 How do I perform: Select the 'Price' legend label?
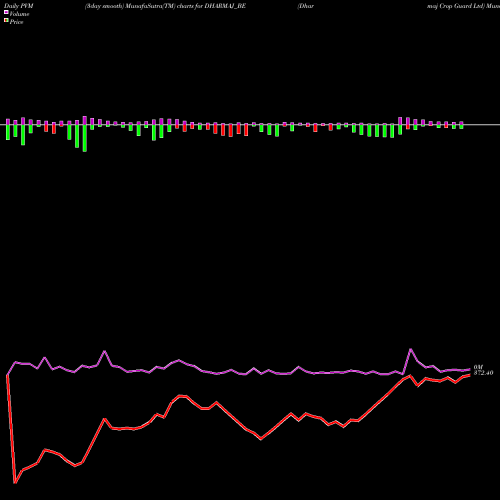coord(16,22)
